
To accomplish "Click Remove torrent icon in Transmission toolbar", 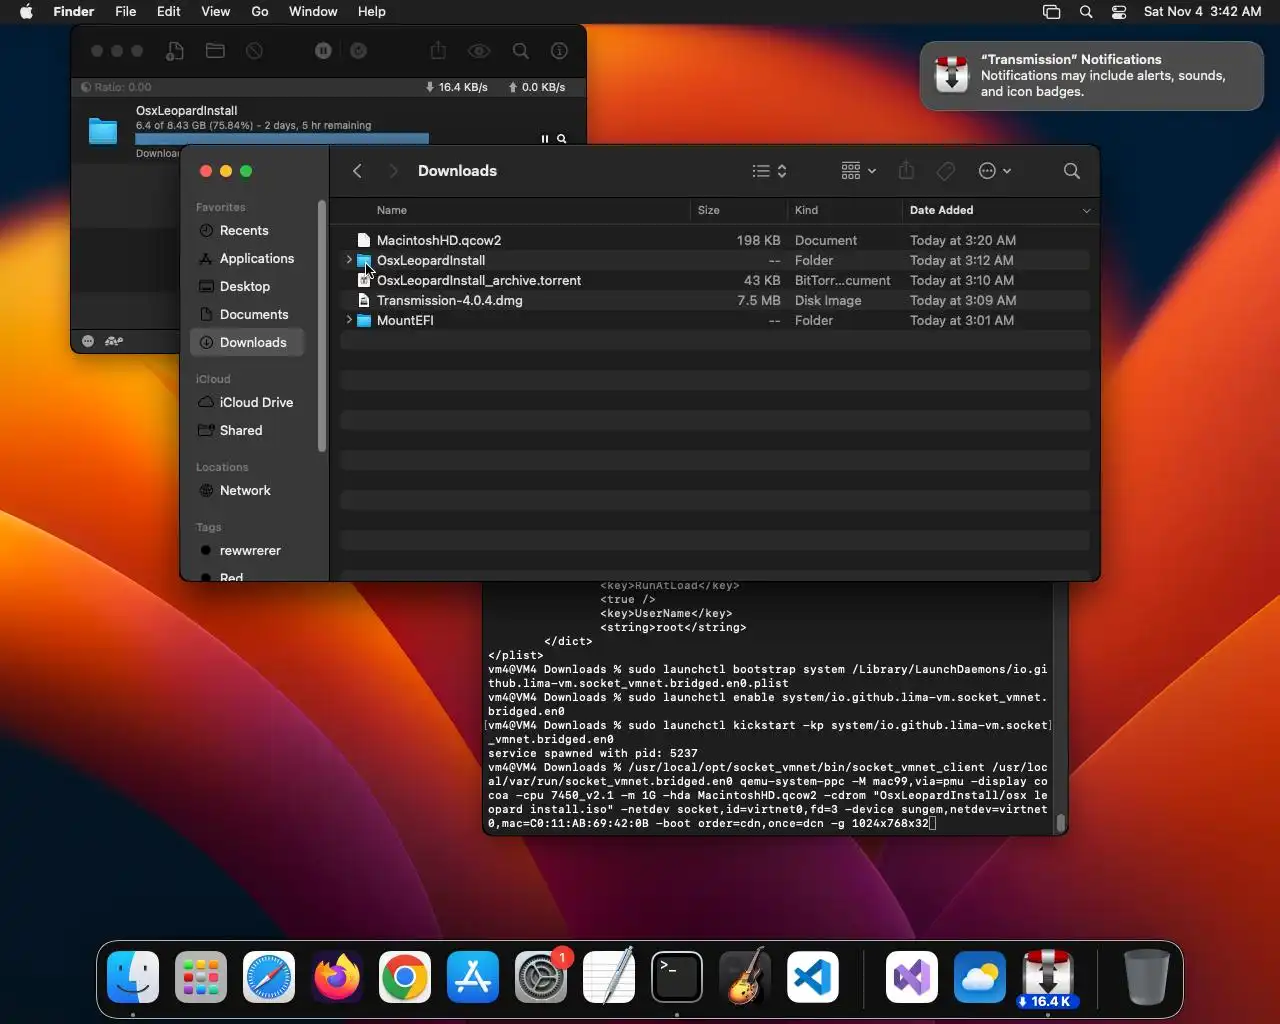I will pyautogui.click(x=255, y=51).
